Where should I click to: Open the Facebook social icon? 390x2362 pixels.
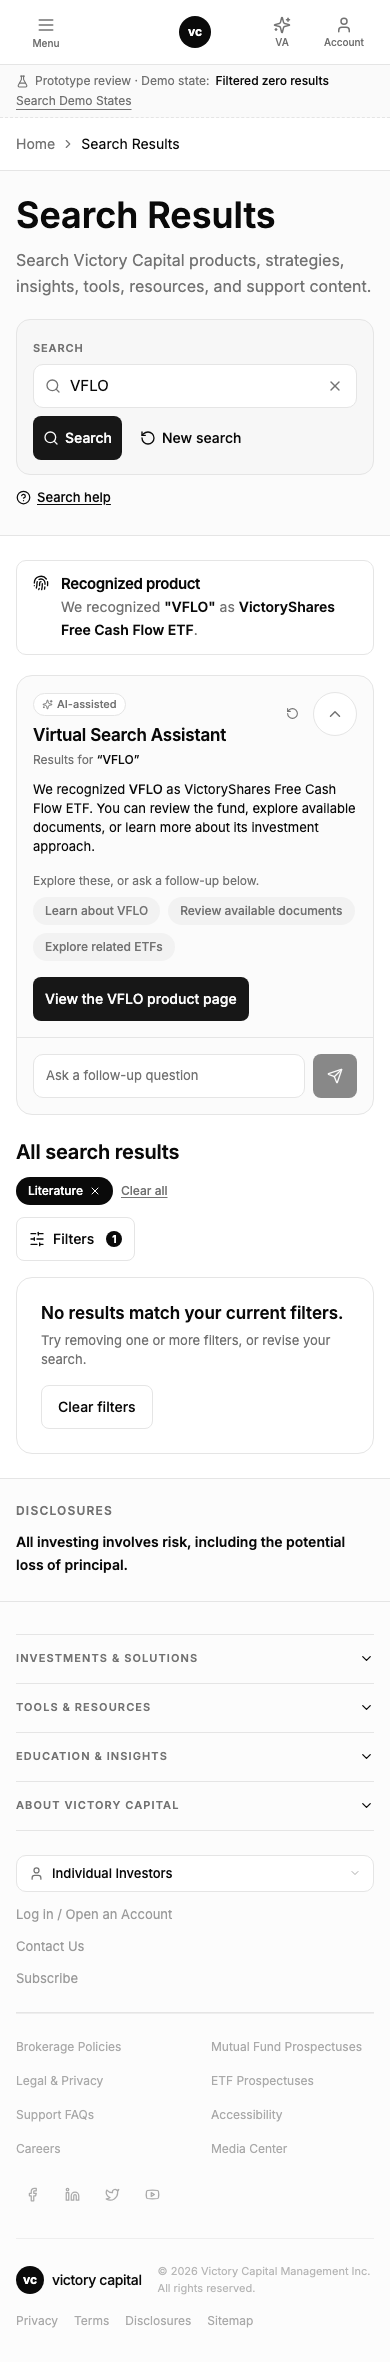pyautogui.click(x=32, y=2194)
